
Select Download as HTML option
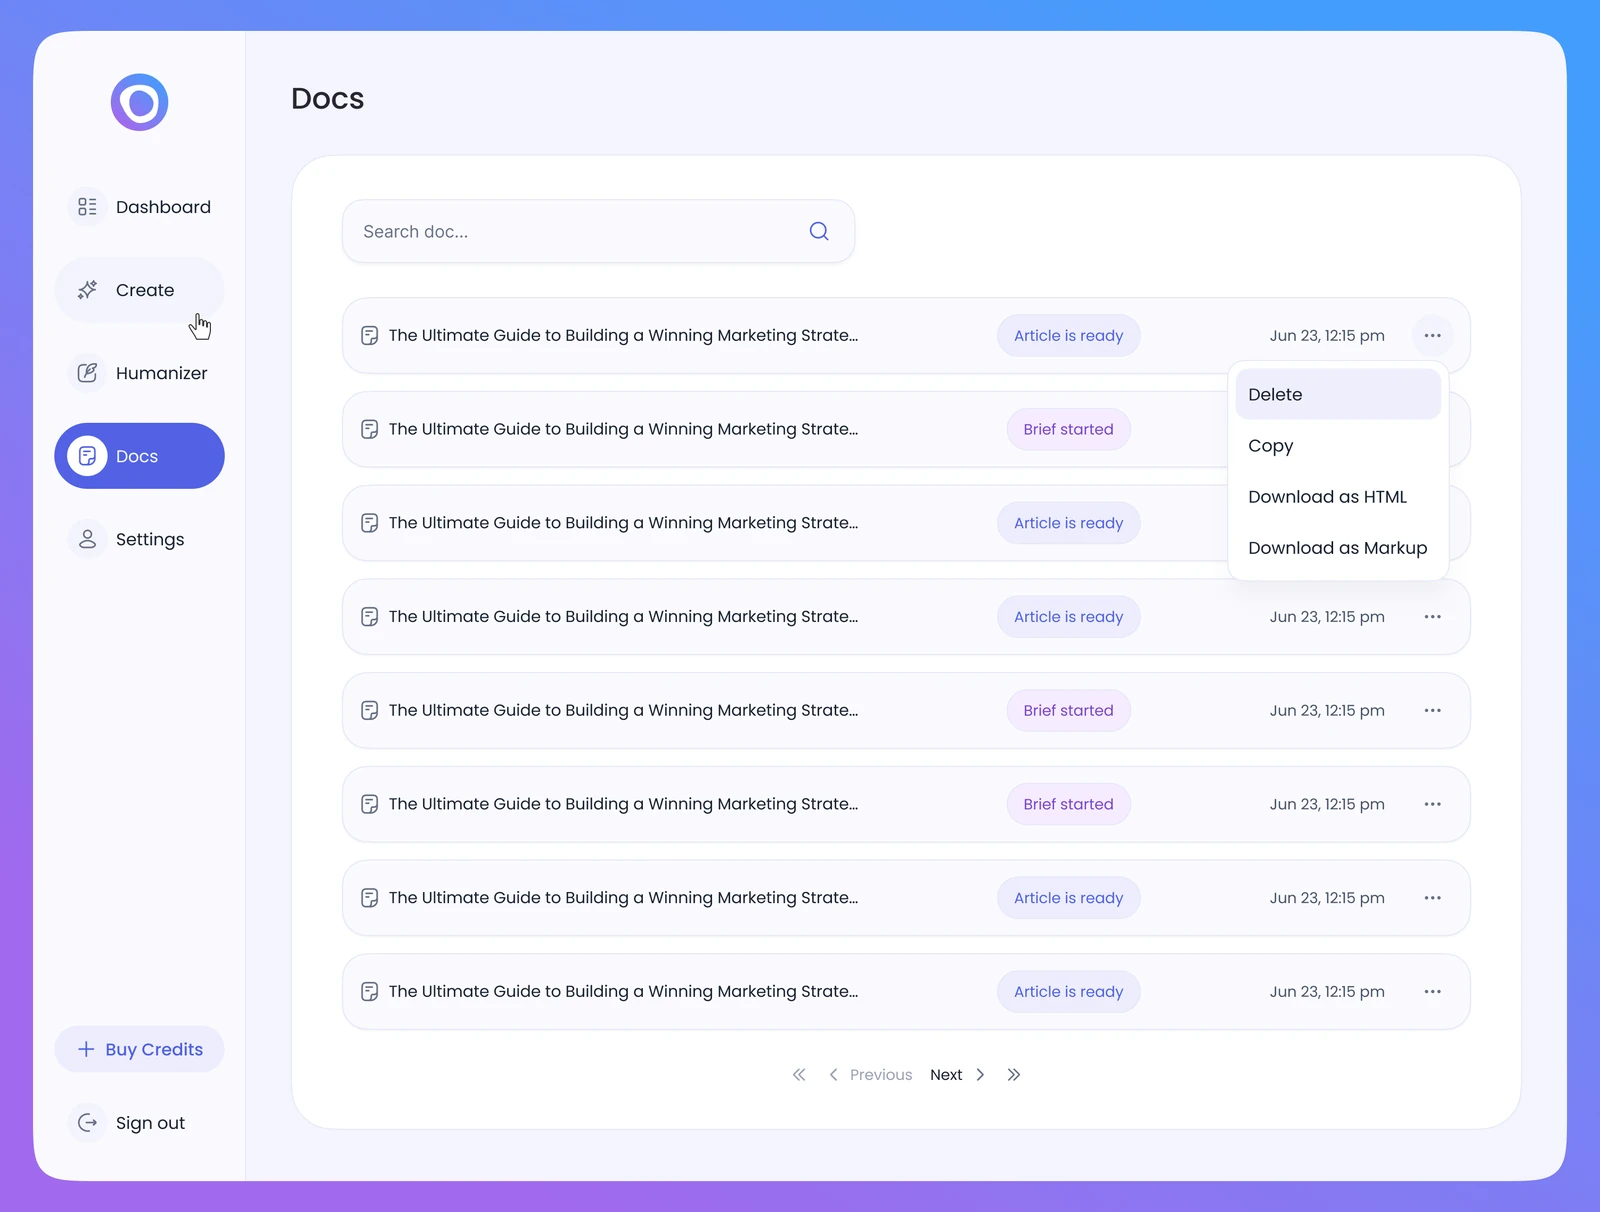[x=1338, y=497]
